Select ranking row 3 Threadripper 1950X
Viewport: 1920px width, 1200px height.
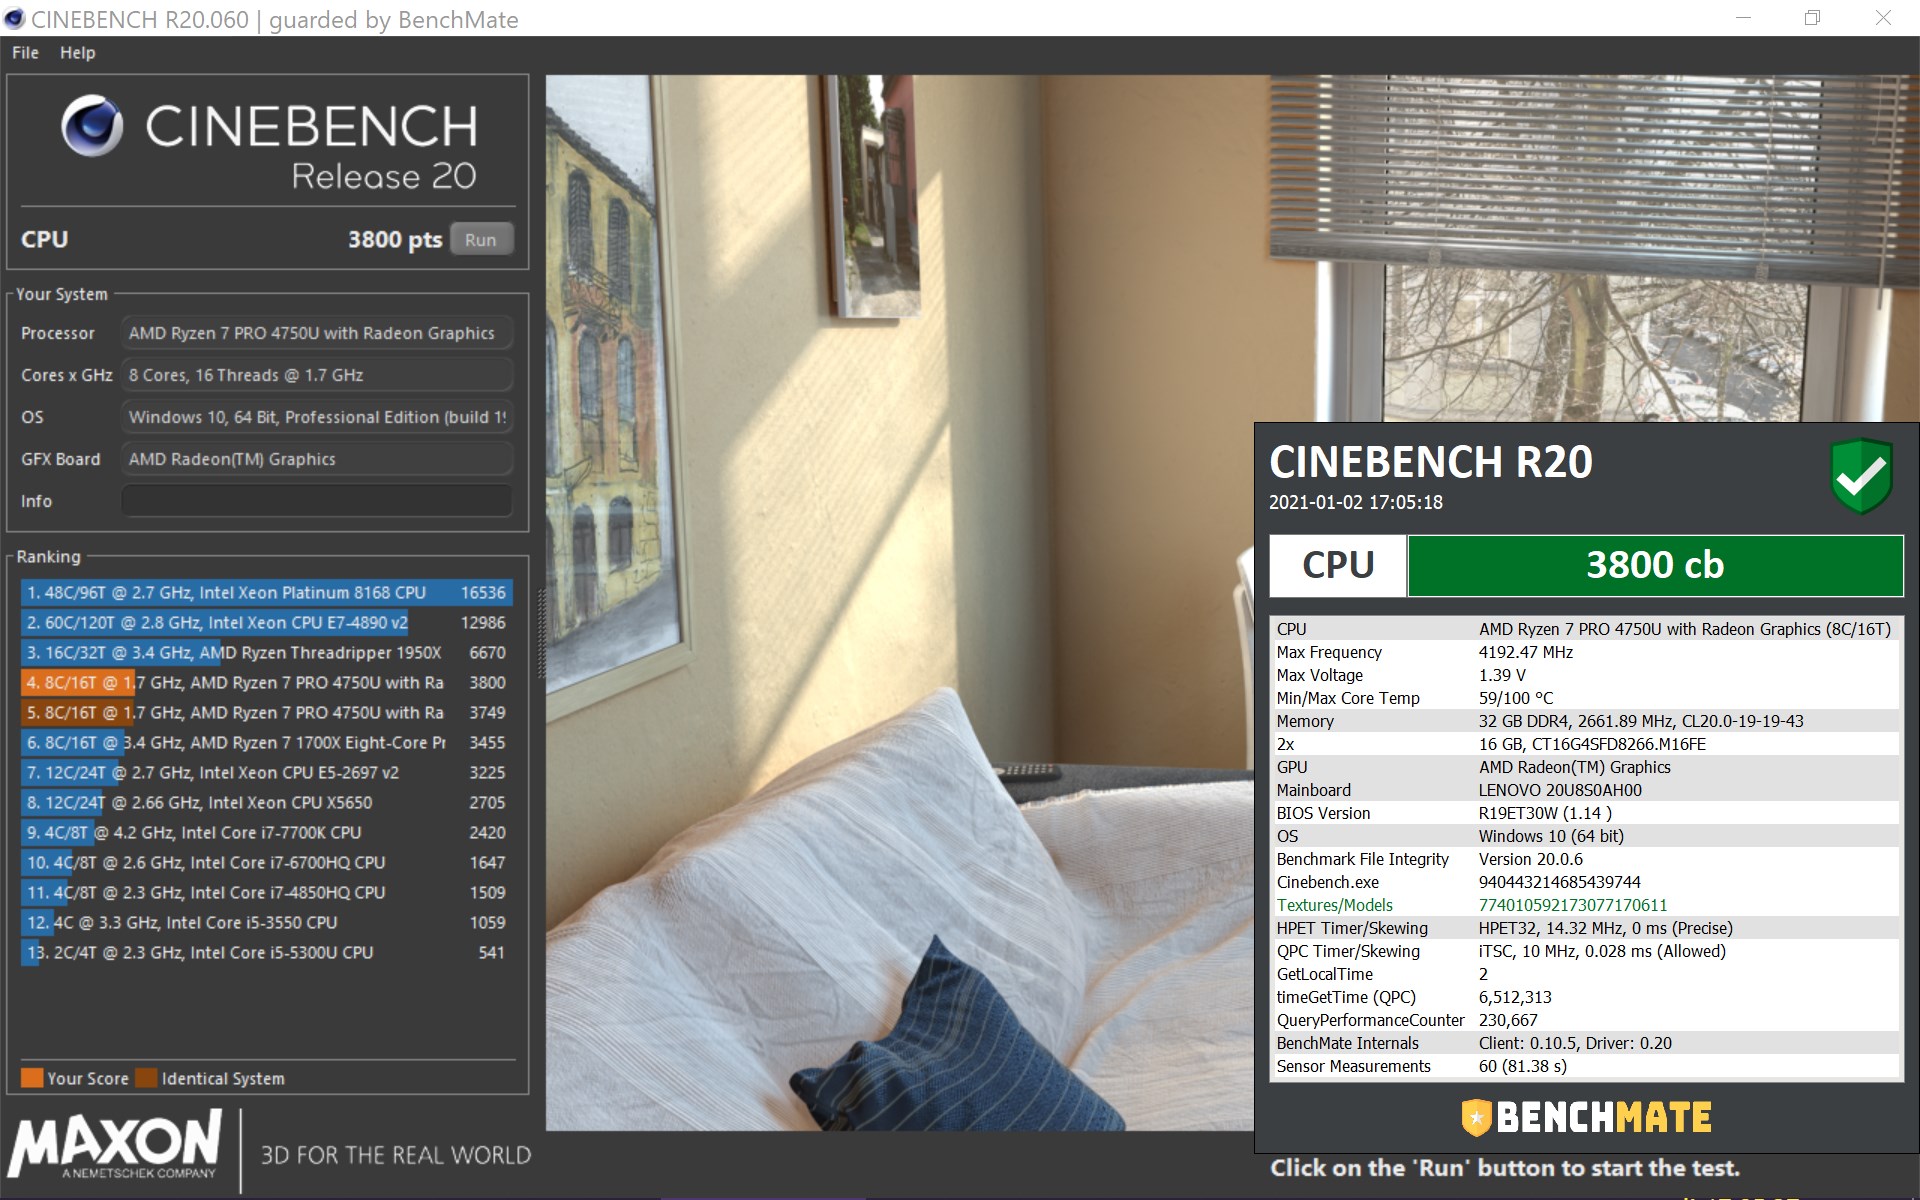point(267,653)
